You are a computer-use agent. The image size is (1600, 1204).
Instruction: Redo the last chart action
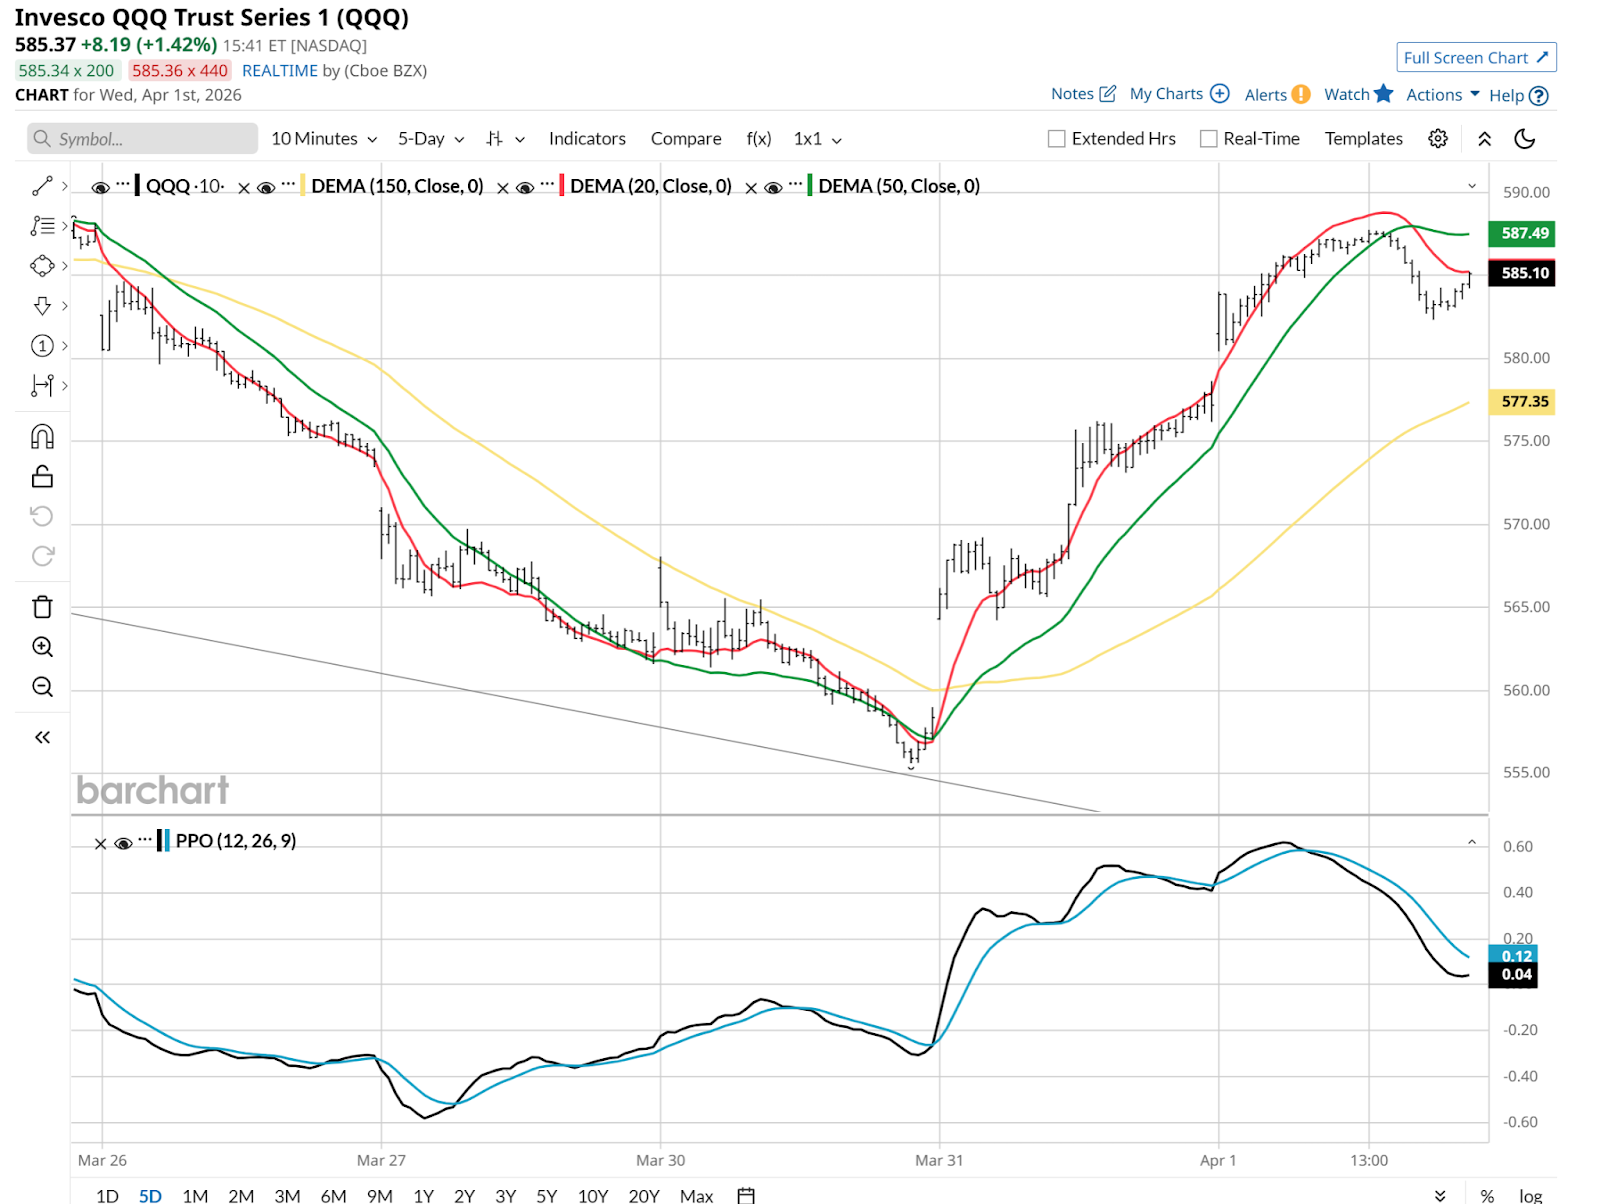click(x=42, y=556)
